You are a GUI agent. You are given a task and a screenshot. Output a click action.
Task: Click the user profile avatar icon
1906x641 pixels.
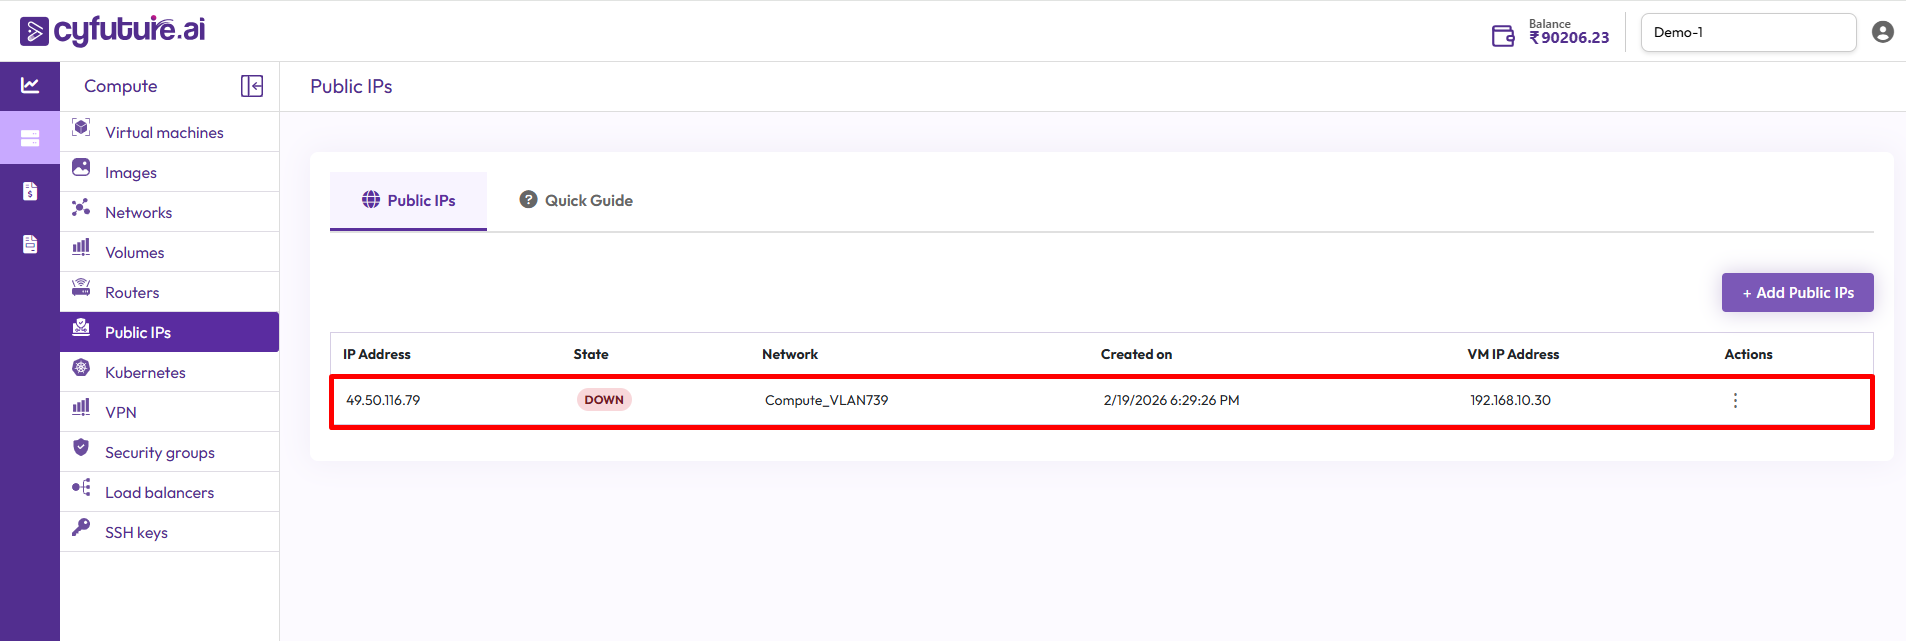(1882, 32)
